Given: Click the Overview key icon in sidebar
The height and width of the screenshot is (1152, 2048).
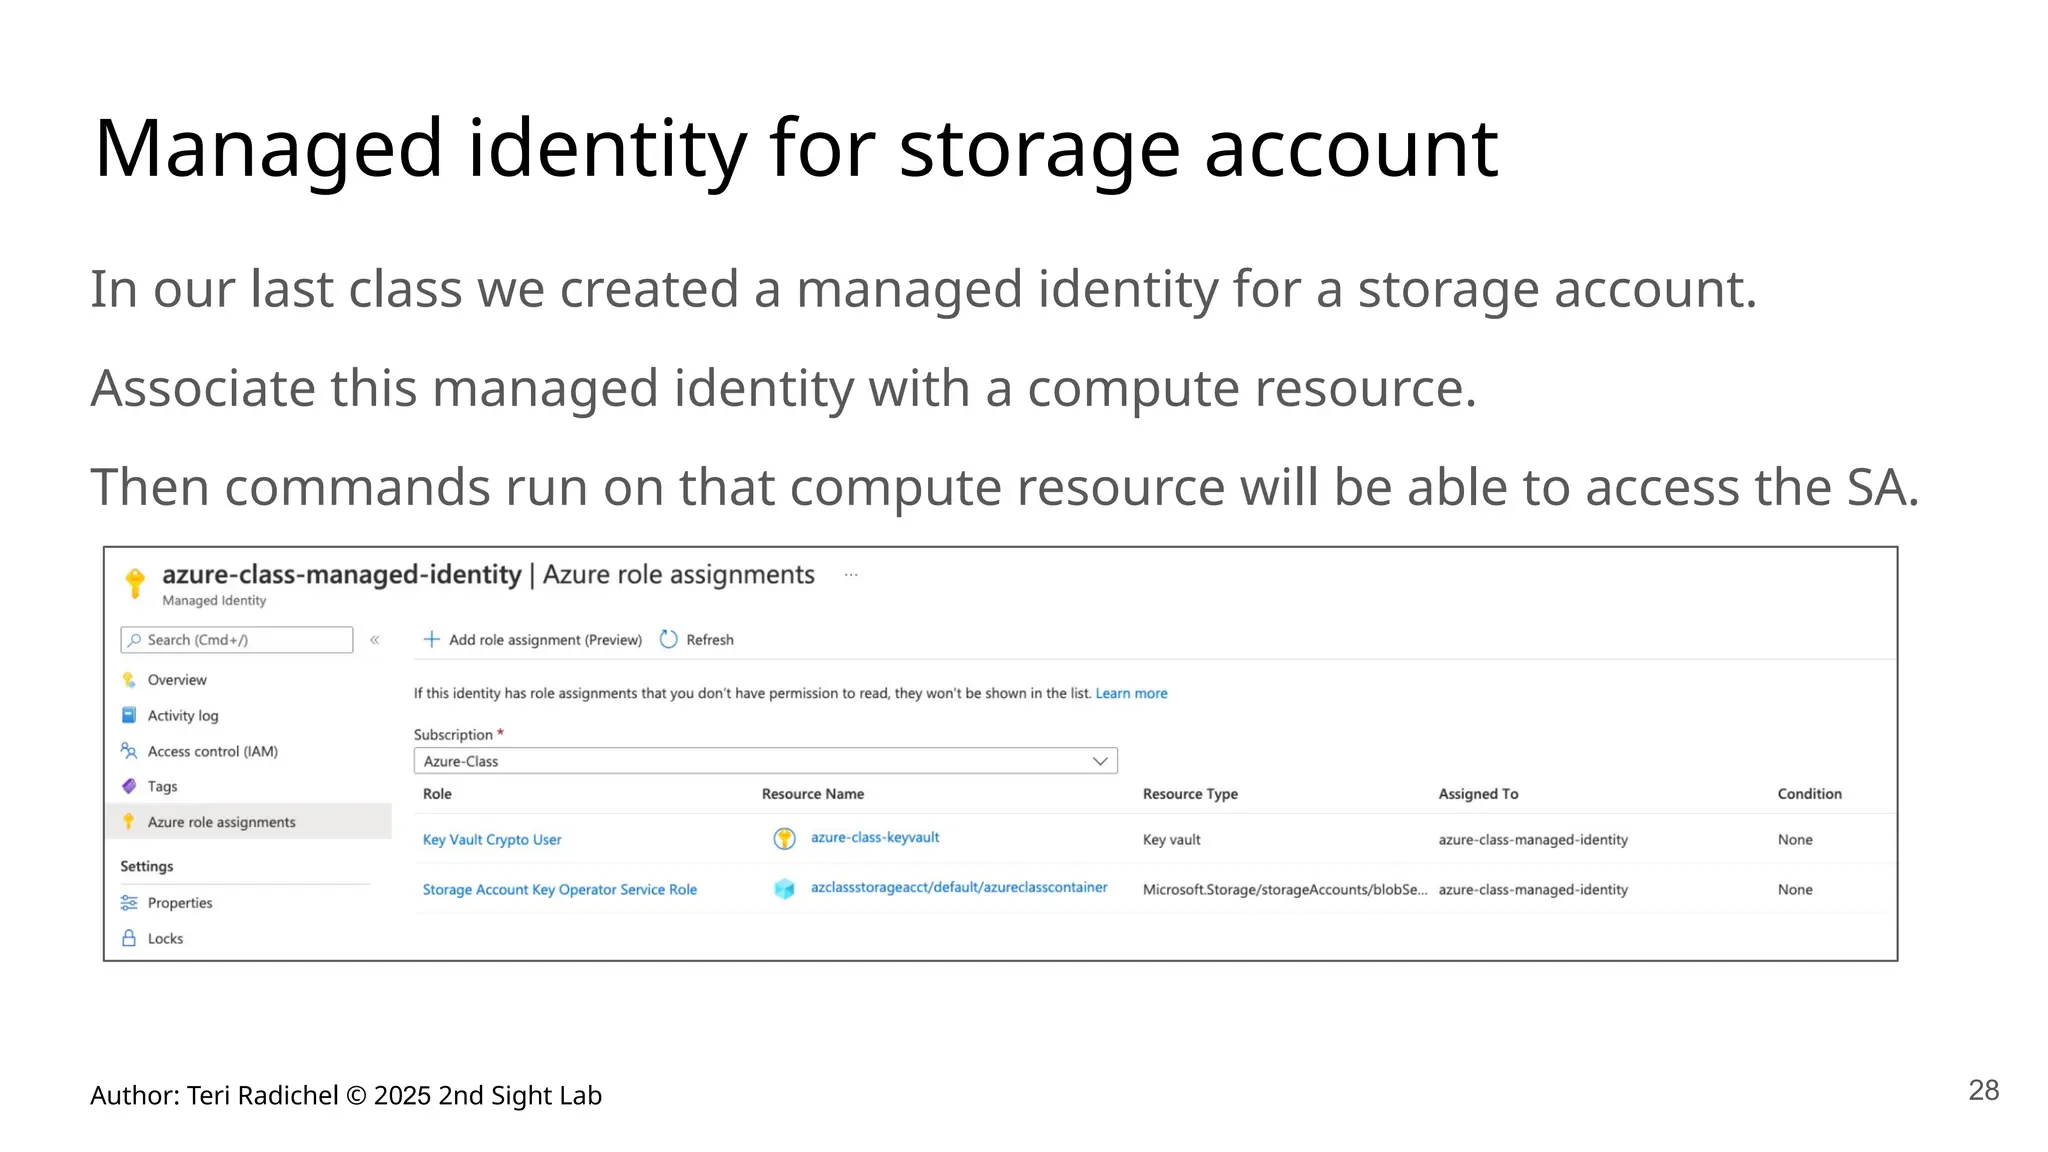Looking at the screenshot, I should coord(129,680).
